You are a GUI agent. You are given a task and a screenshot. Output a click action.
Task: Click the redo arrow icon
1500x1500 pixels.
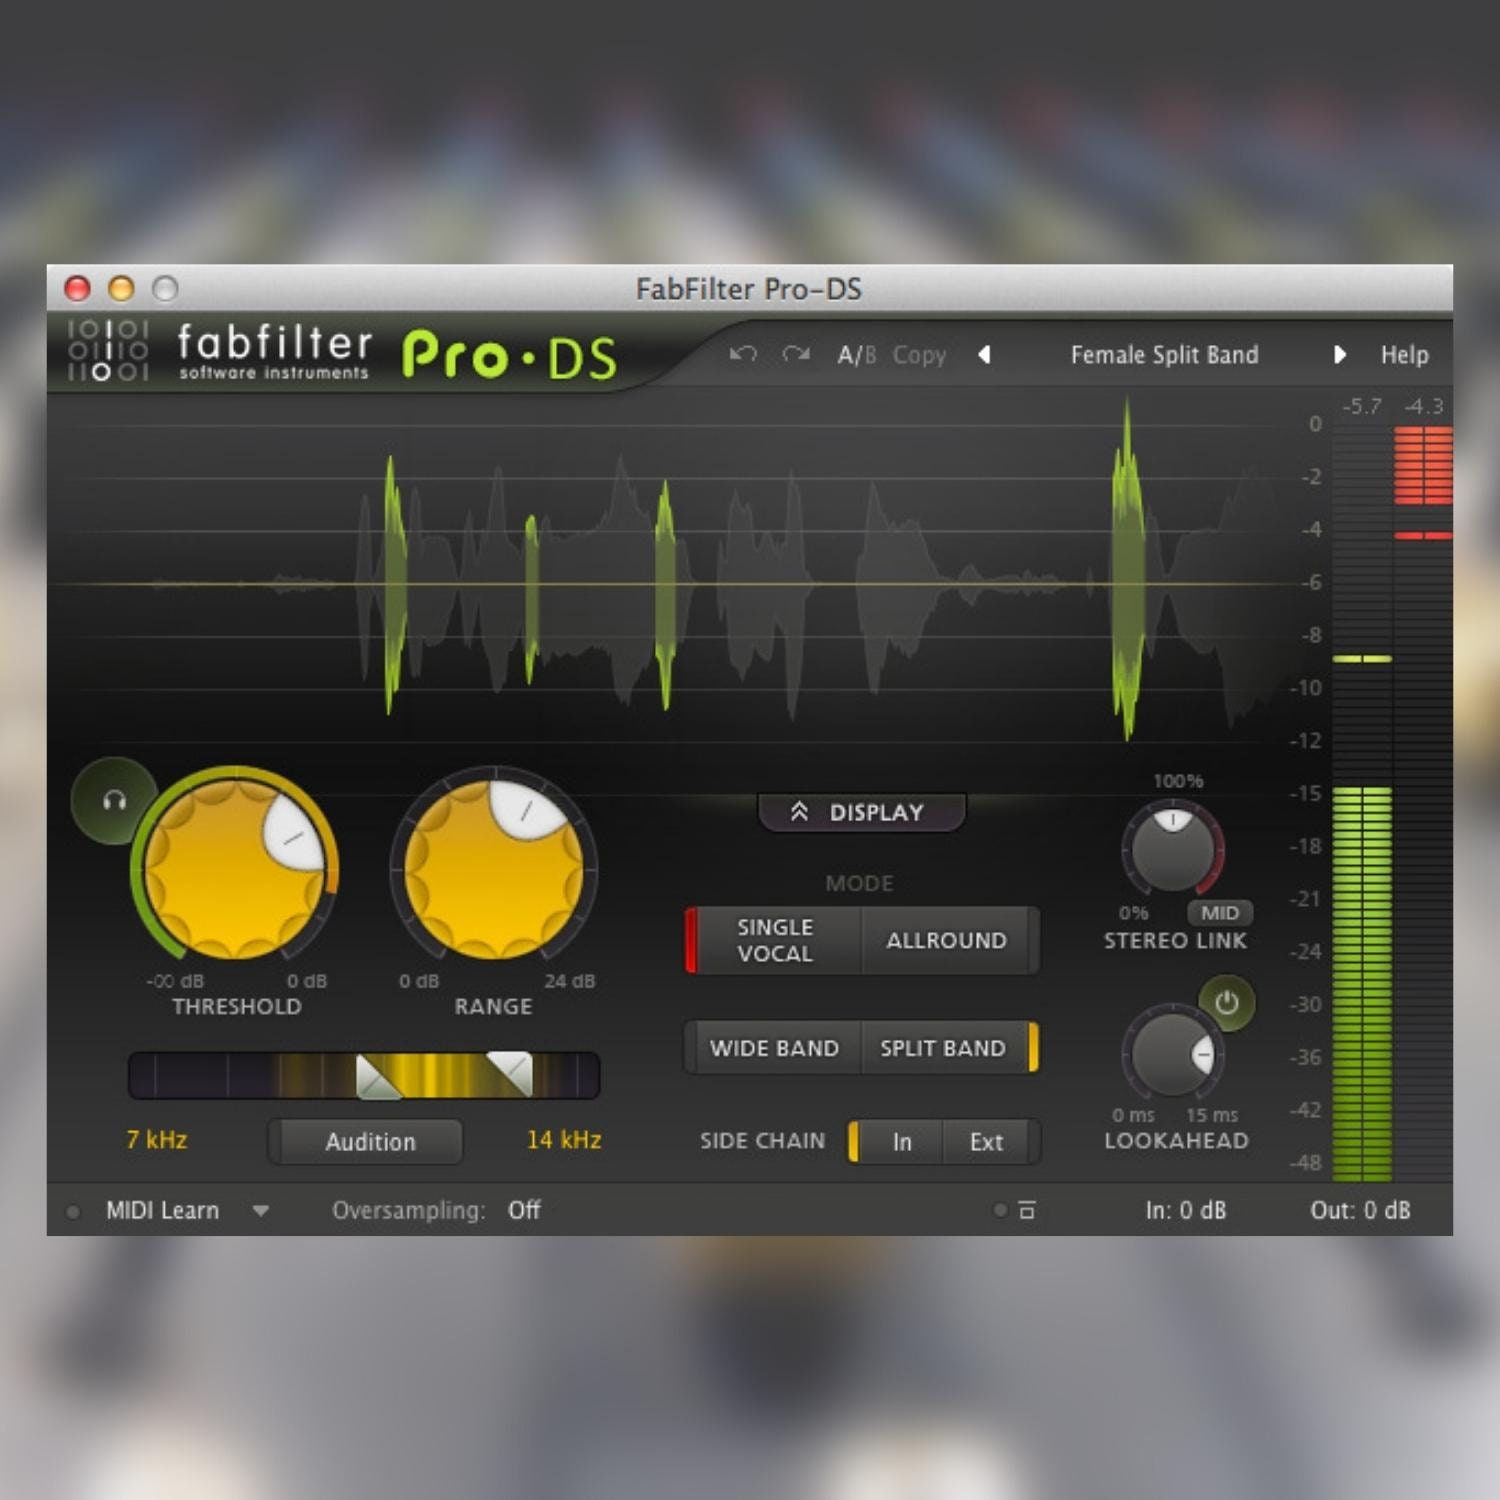tap(796, 354)
